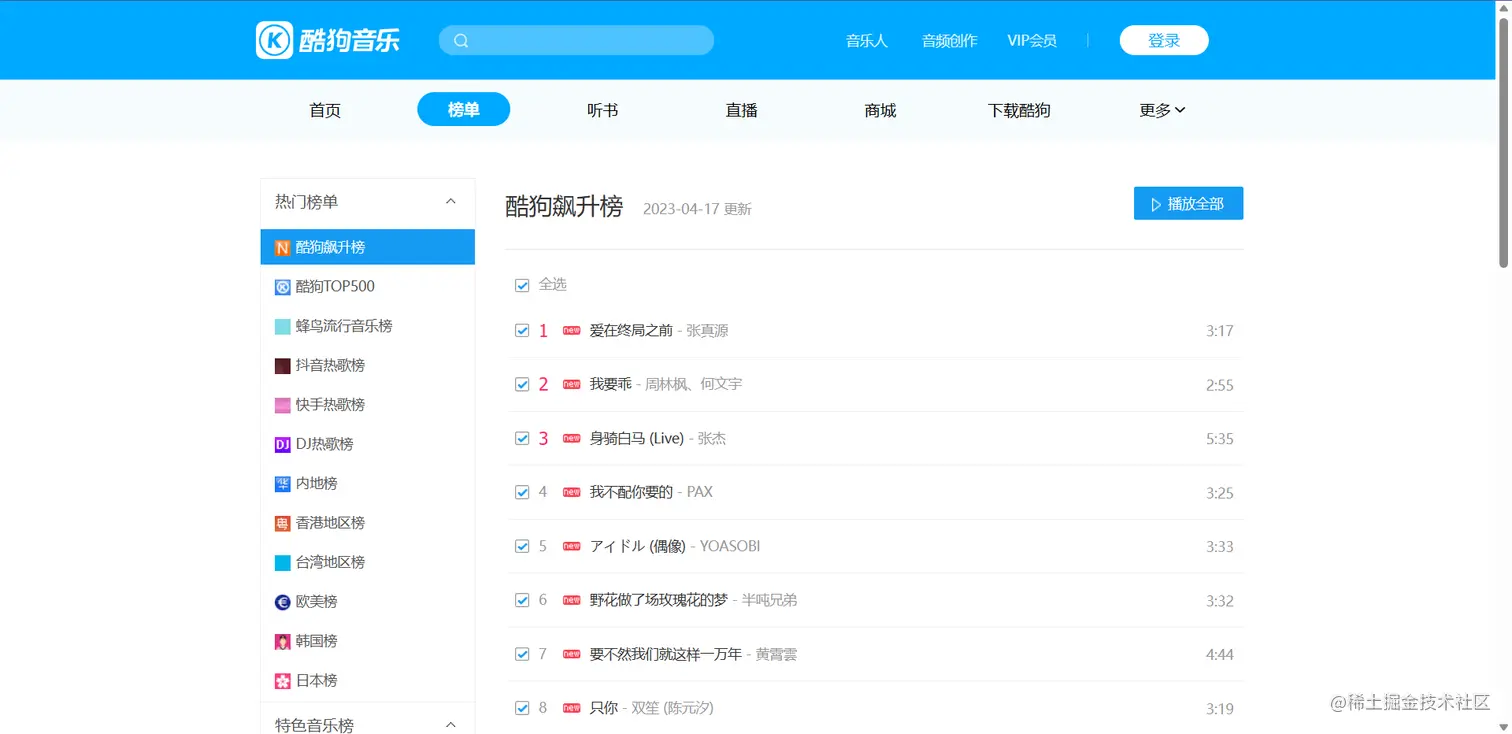The image size is (1512, 734).
Task: Click the magnifier search icon
Action: point(461,41)
